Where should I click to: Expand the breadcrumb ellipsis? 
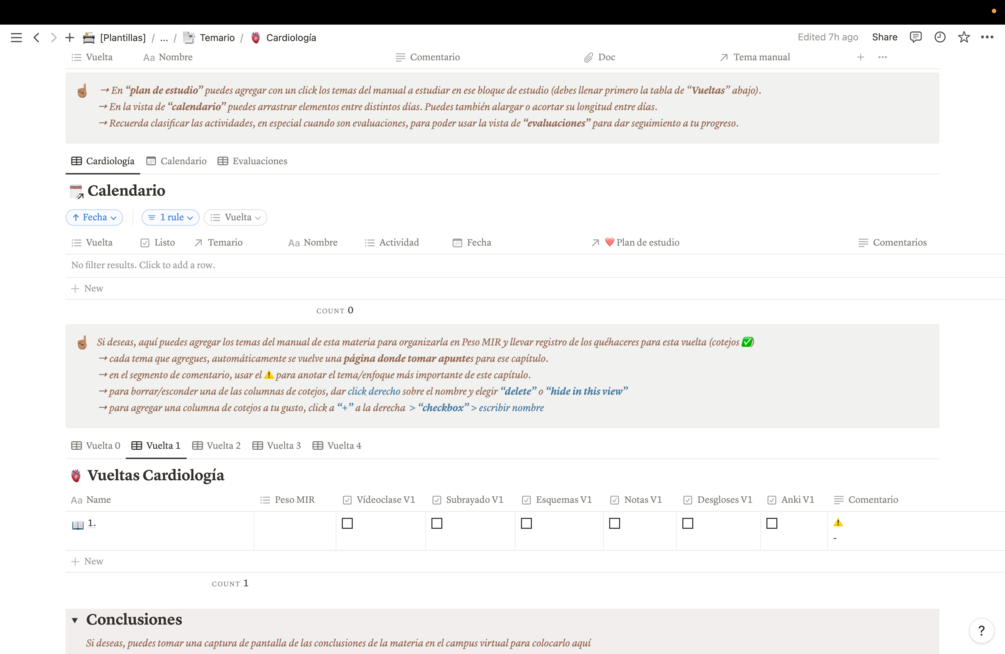(164, 38)
